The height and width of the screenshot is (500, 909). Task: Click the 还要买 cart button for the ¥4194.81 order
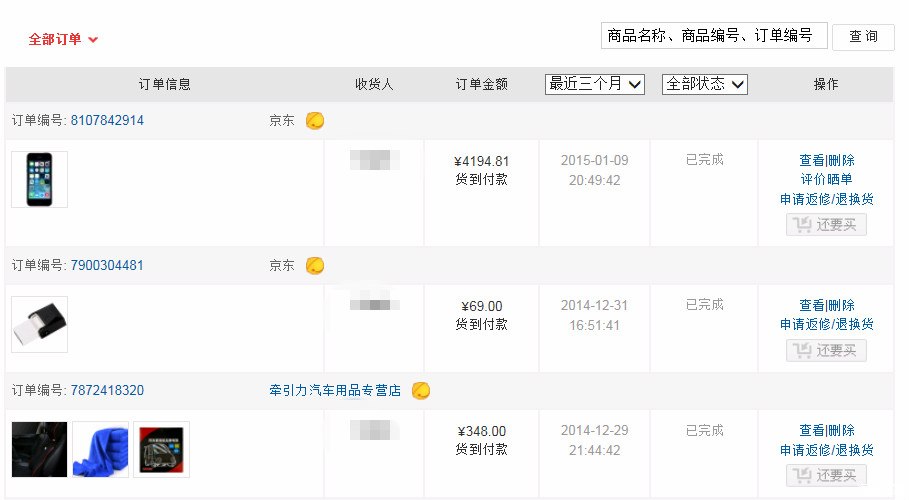pyautogui.click(x=826, y=225)
